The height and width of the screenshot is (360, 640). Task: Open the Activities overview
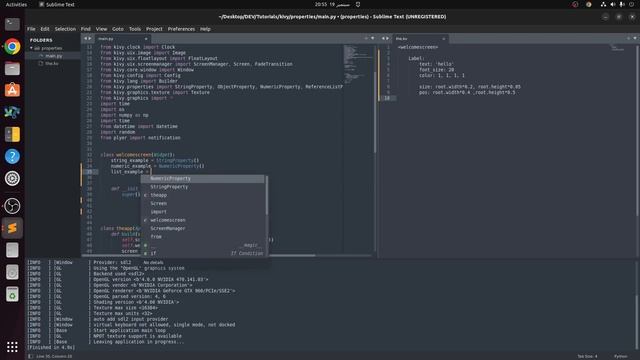(16, 4)
